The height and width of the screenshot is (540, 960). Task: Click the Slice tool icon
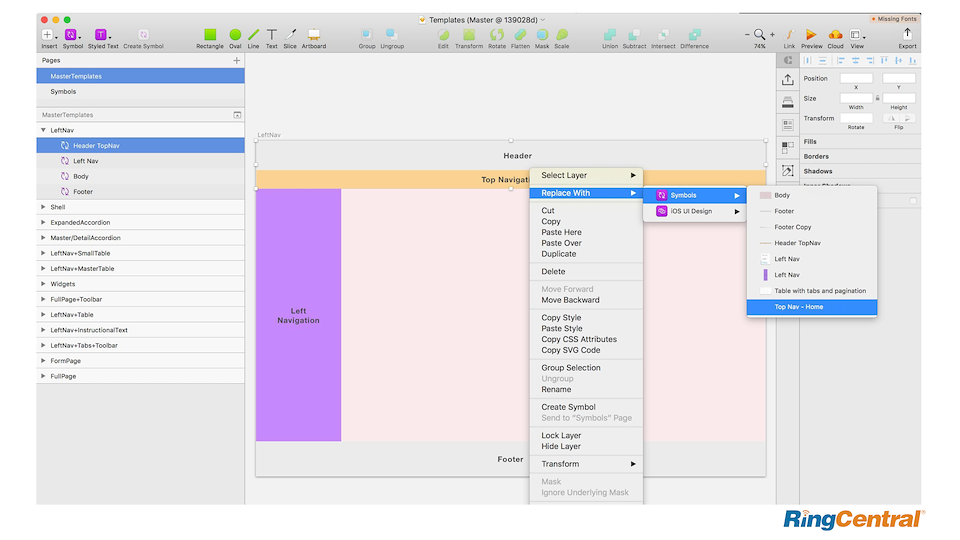290,36
